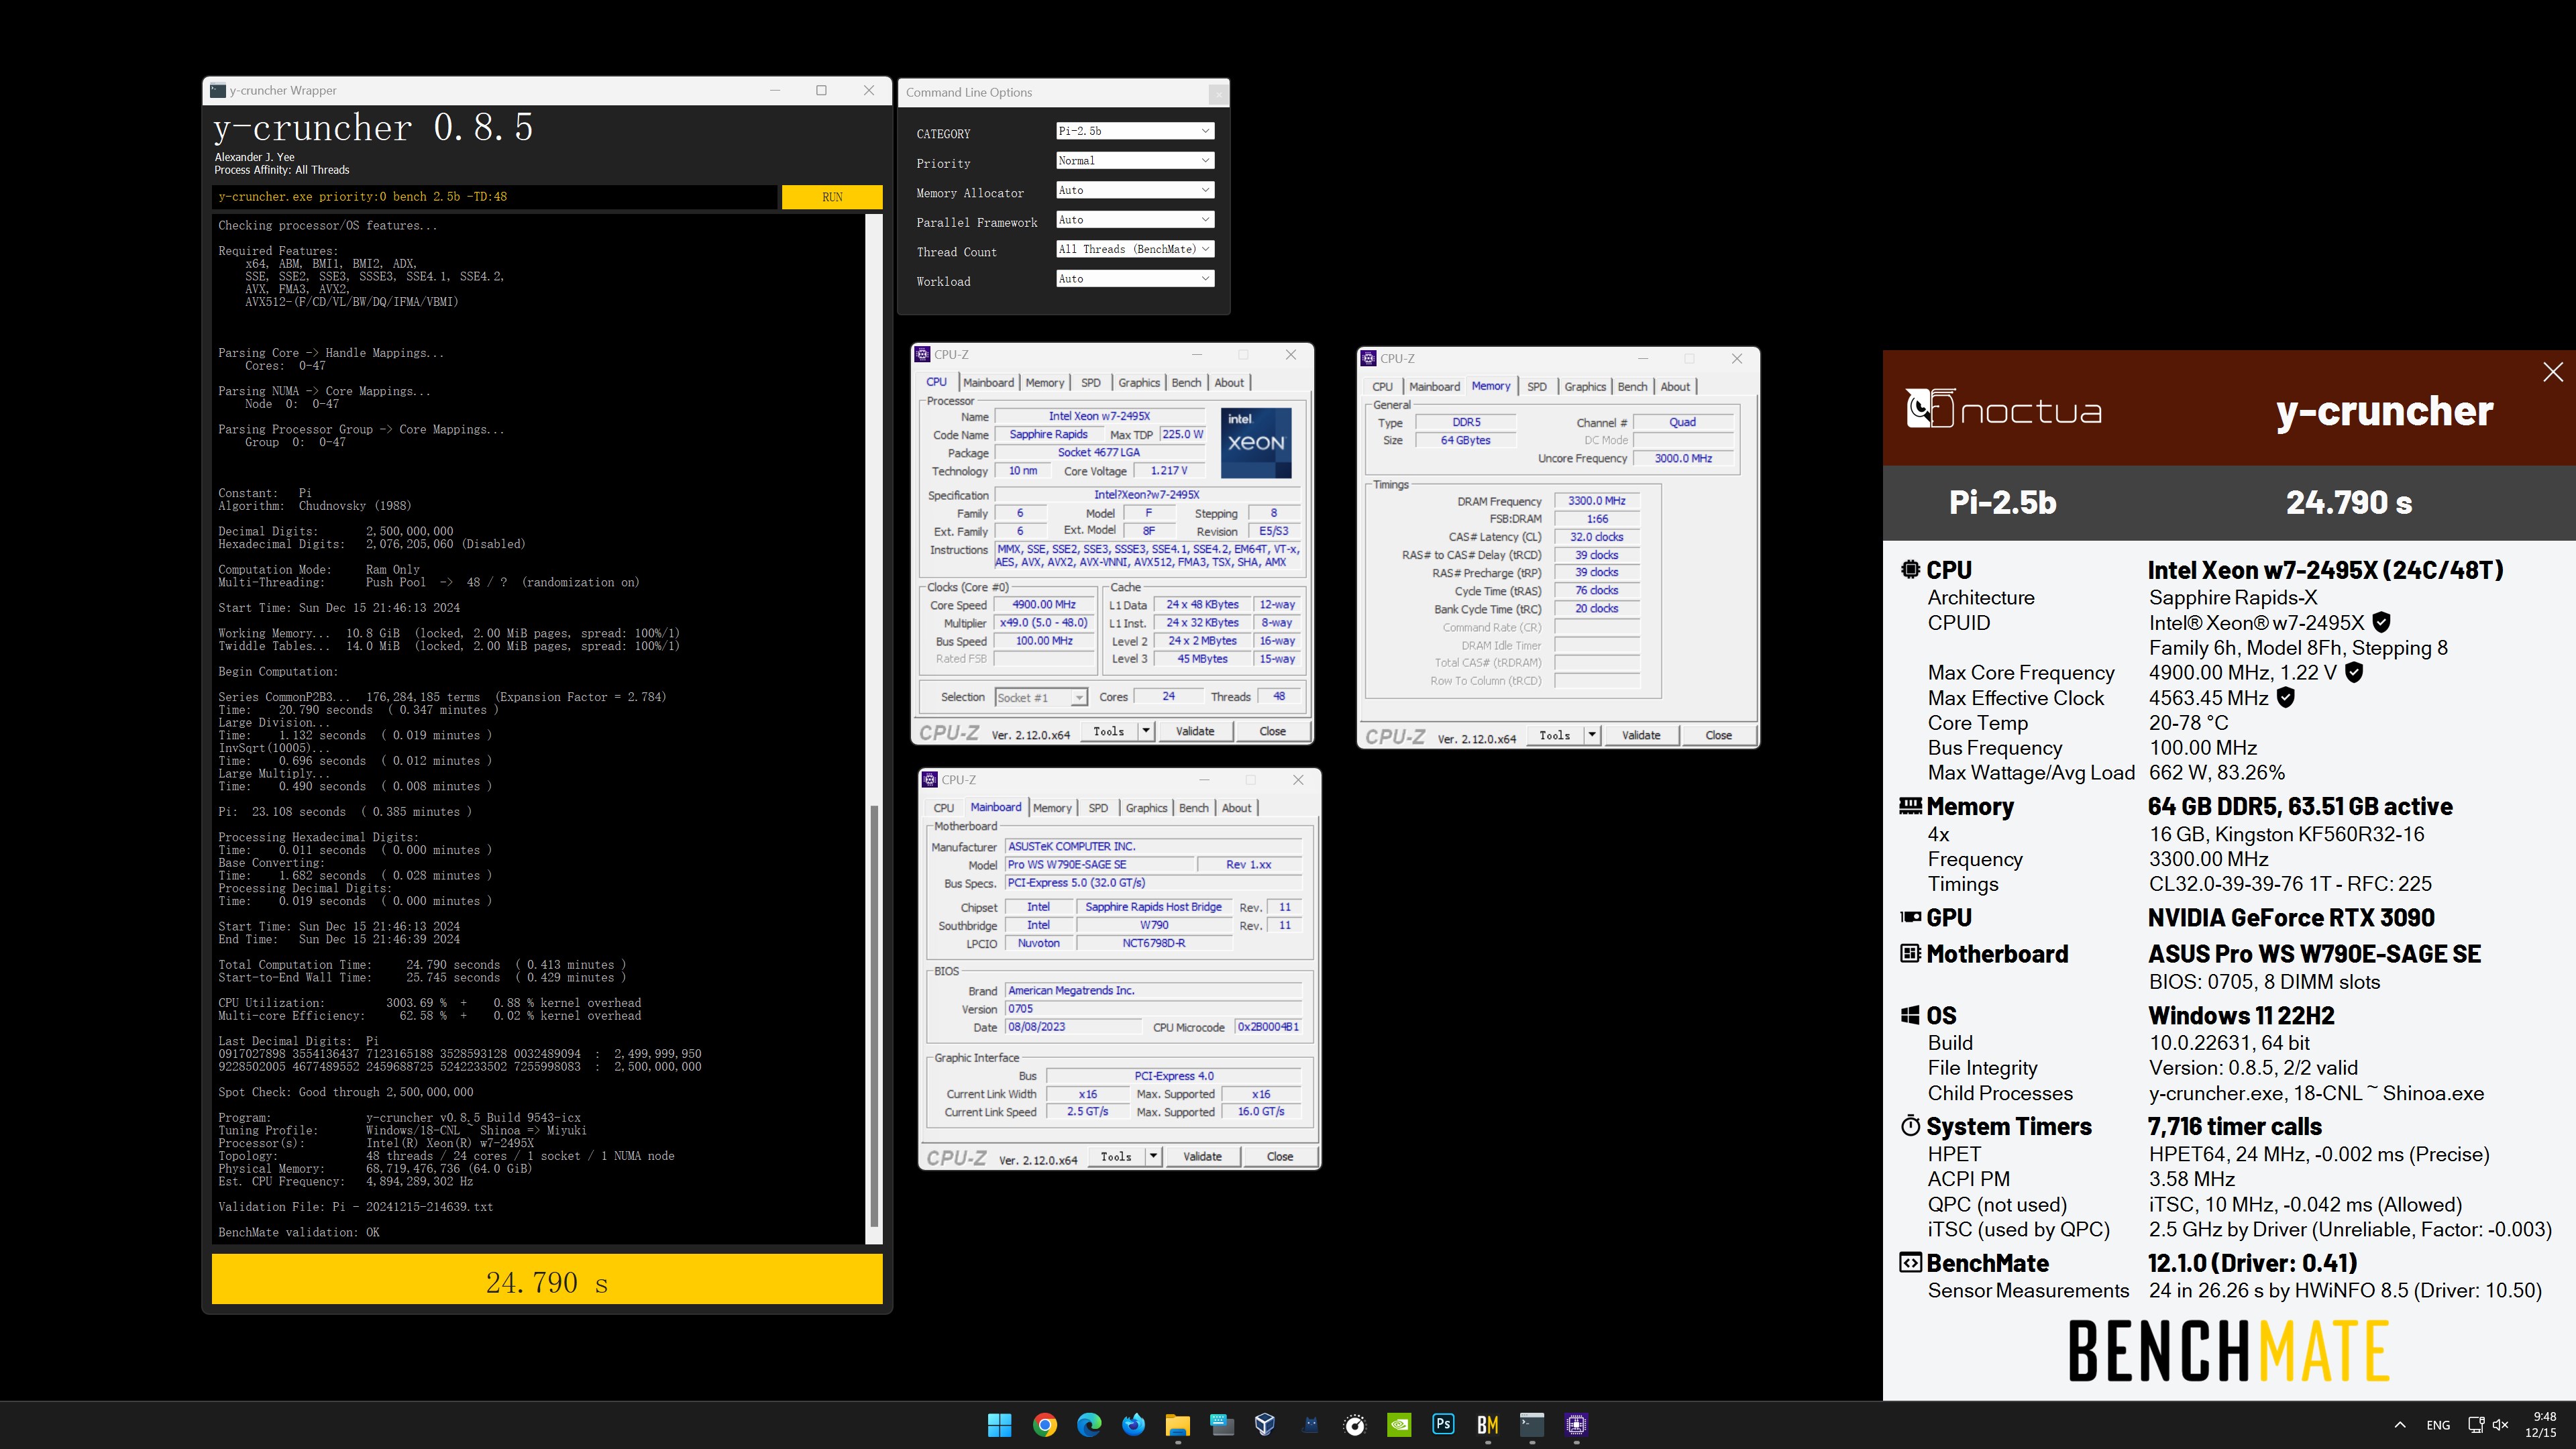The height and width of the screenshot is (1449, 2576).
Task: Close the BenchMate y-cruncher result panel
Action: (x=2552, y=372)
